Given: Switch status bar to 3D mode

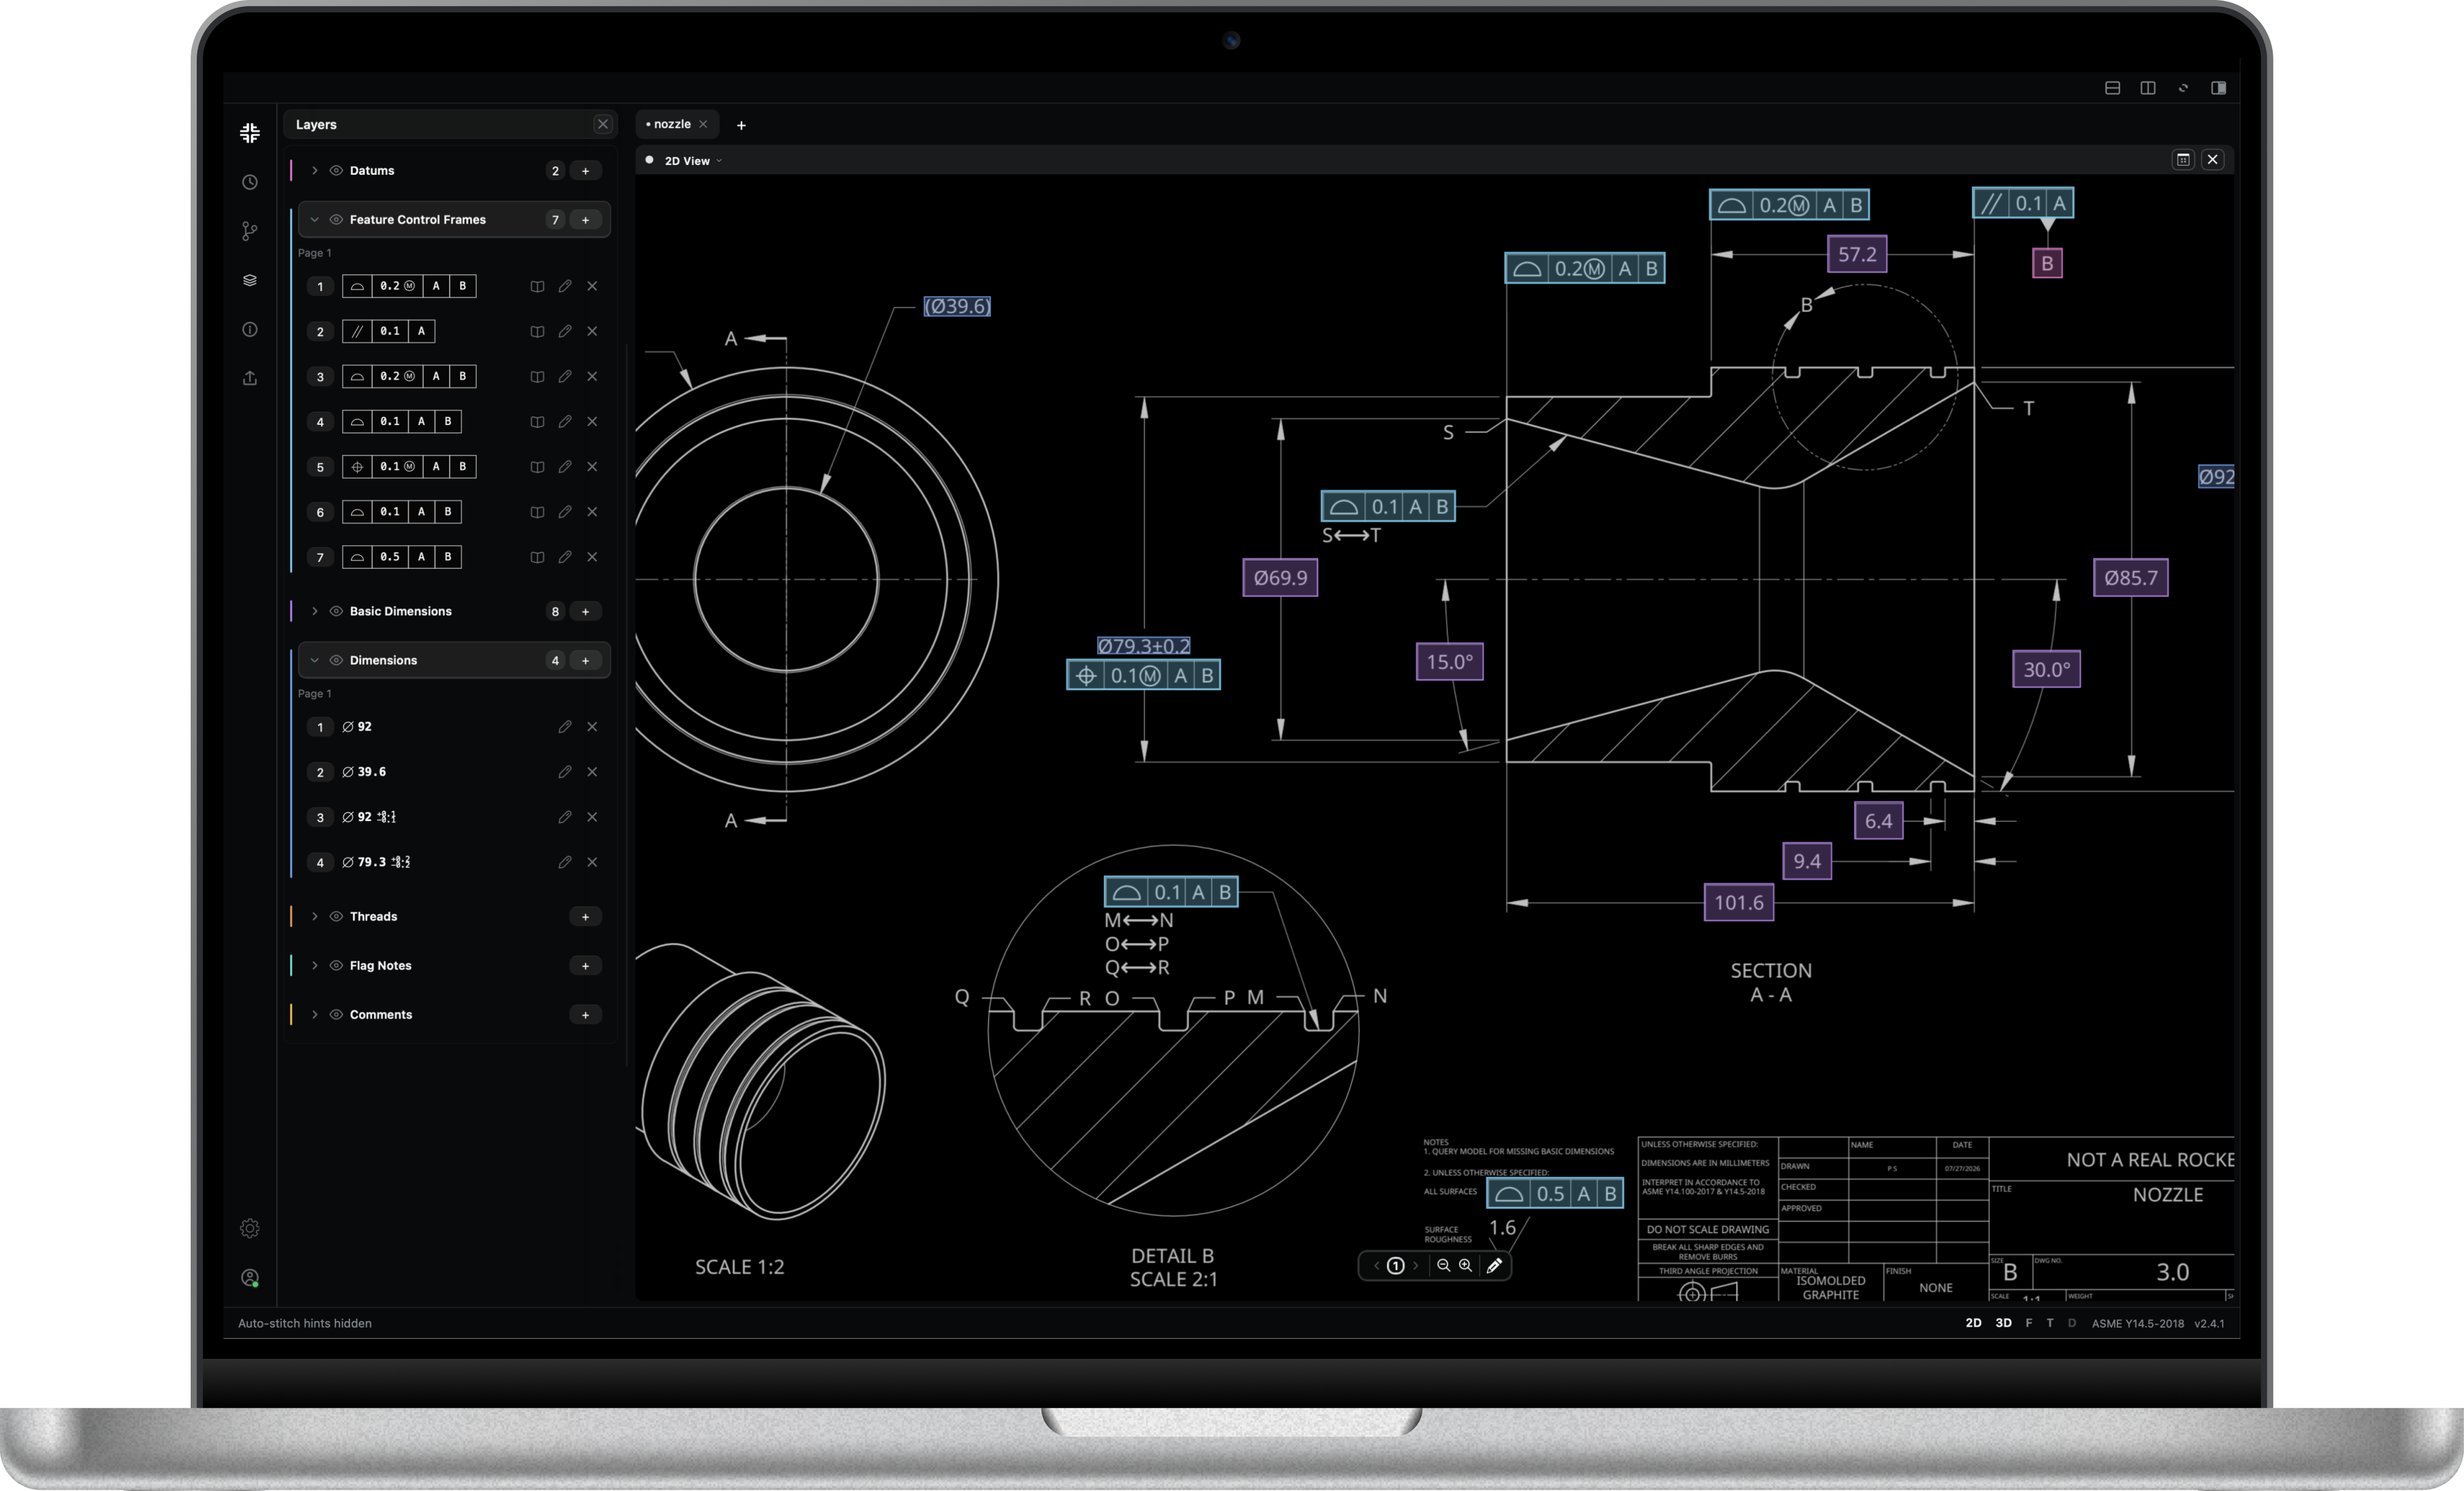Looking at the screenshot, I should coord(2003,1322).
